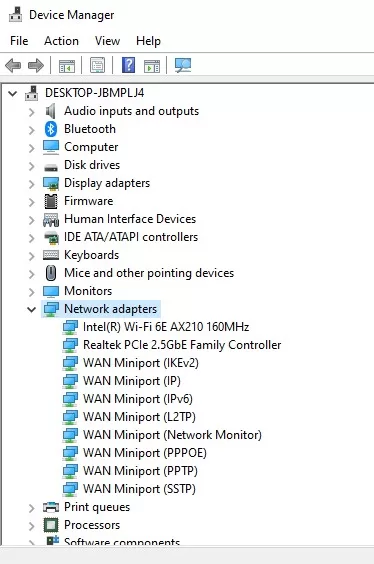374x564 pixels.
Task: Expand the Processors category
Action: pyautogui.click(x=32, y=526)
